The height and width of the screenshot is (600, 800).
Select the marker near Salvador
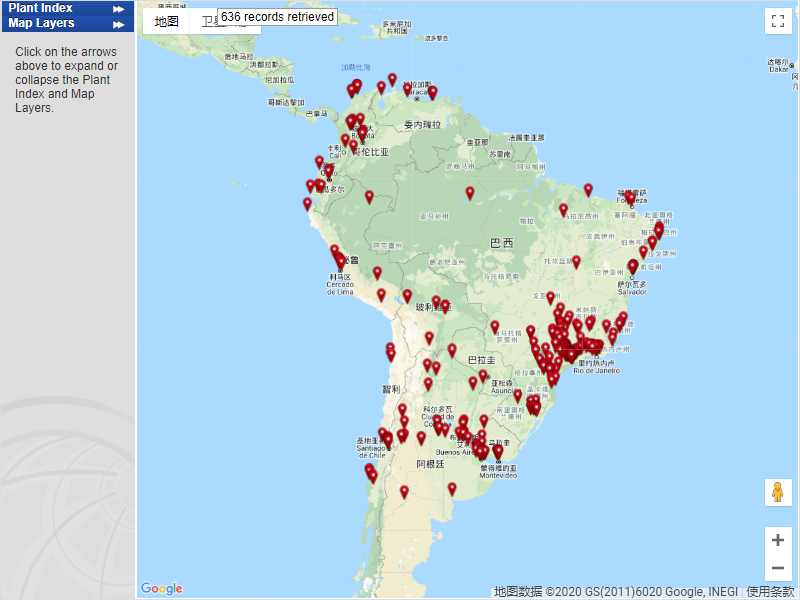coord(633,267)
